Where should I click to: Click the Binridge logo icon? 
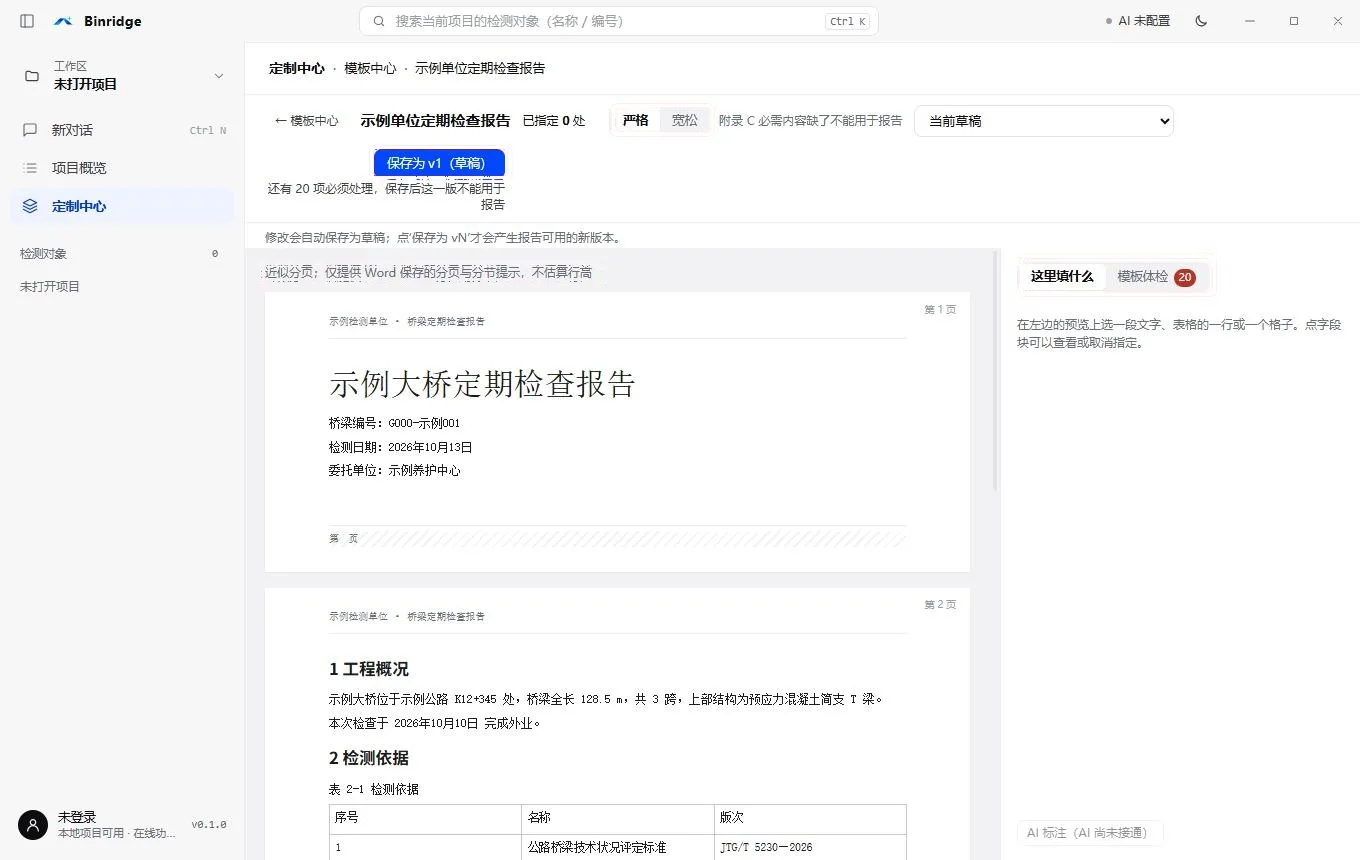point(63,21)
